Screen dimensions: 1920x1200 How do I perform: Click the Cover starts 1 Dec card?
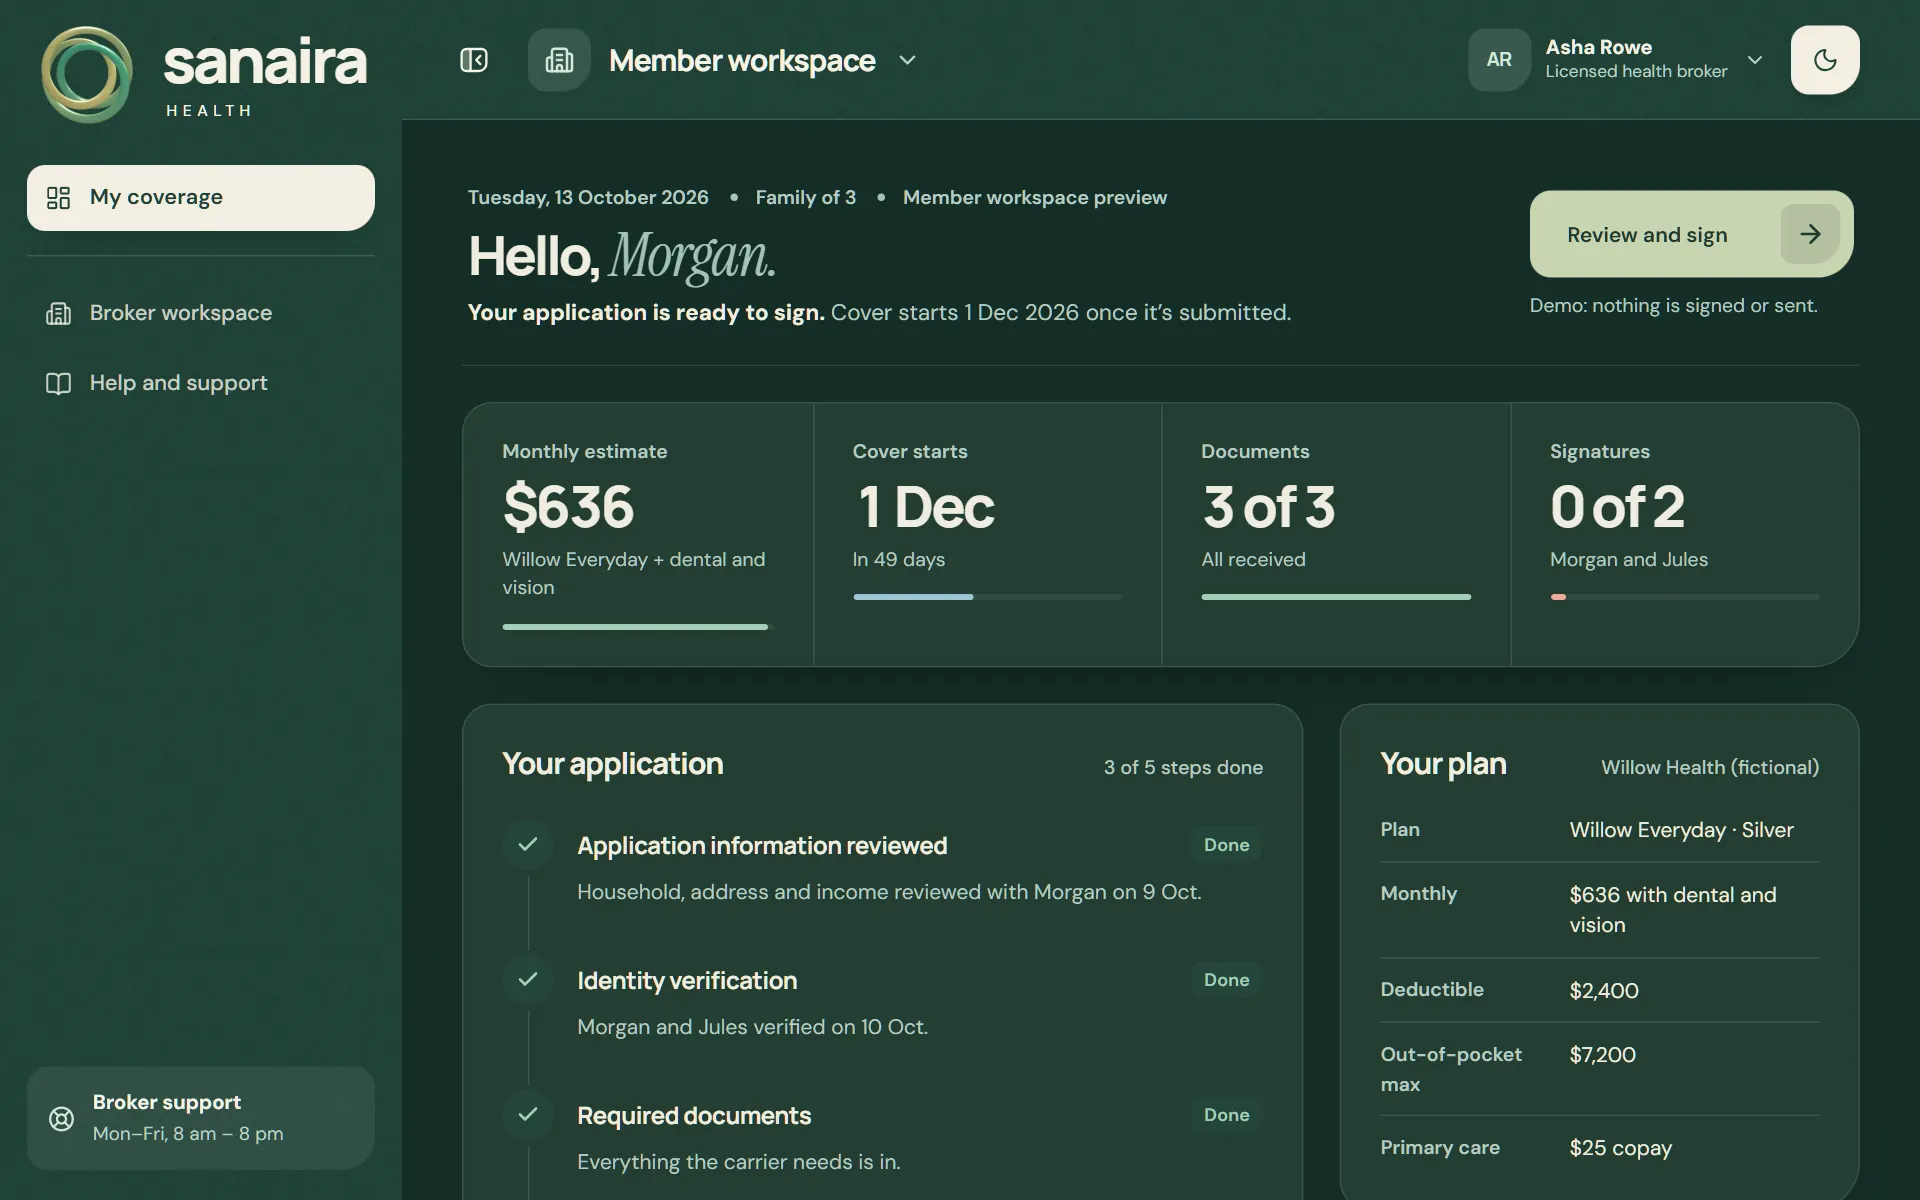point(988,535)
